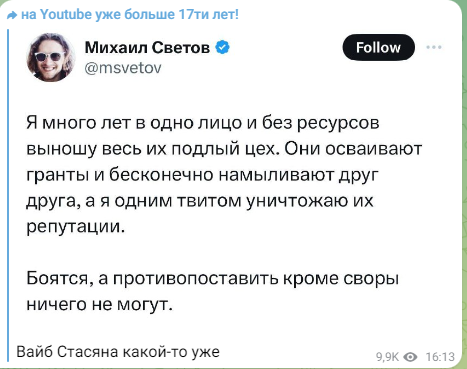This screenshot has width=467, height=369.
Task: Click the line 'гранты и бесконечно намыливают друг'
Action: 203,175
